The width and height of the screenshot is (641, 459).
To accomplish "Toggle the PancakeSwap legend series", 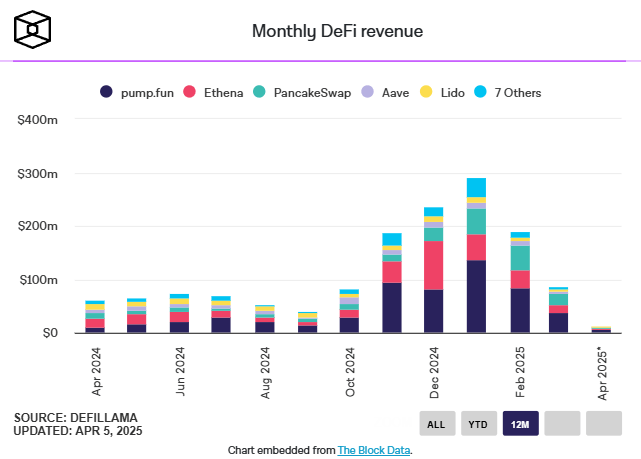I will pyautogui.click(x=302, y=92).
